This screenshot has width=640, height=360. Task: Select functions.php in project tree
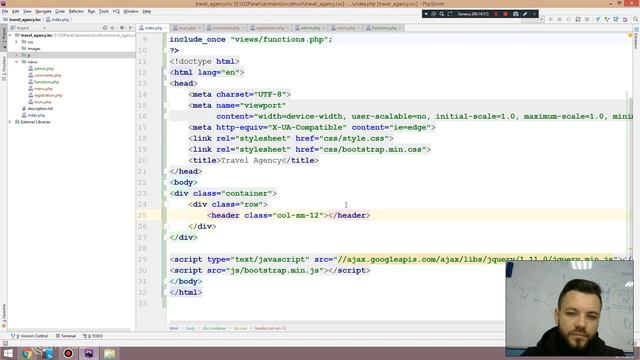click(x=44, y=82)
